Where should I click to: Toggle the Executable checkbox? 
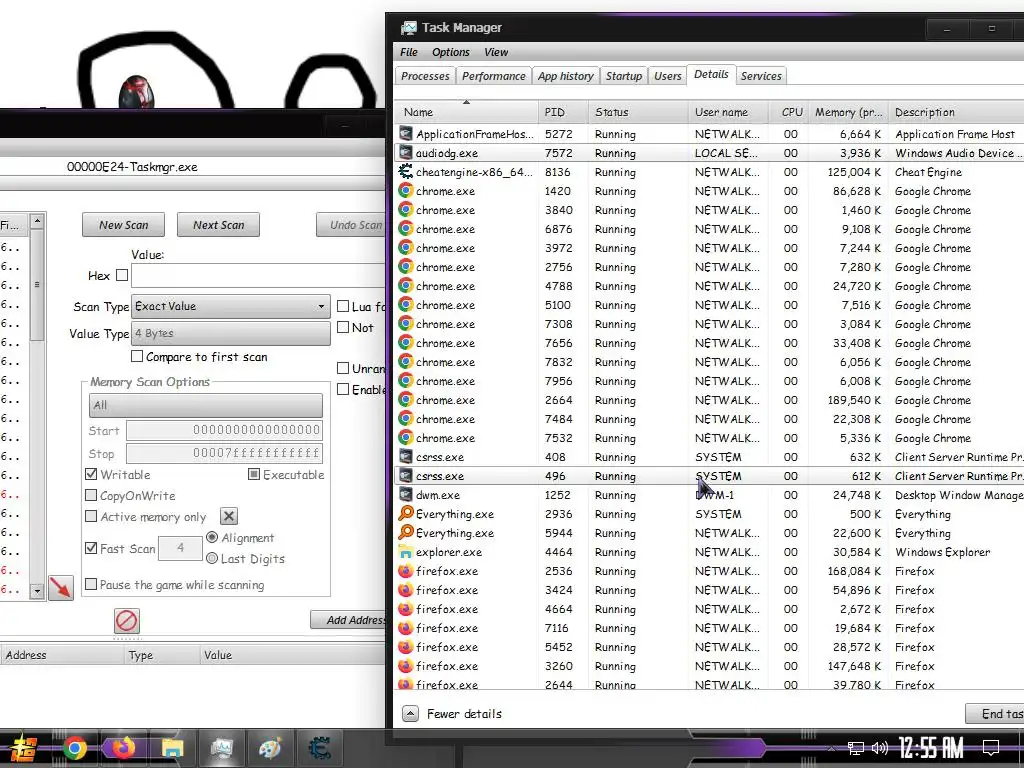[254, 474]
